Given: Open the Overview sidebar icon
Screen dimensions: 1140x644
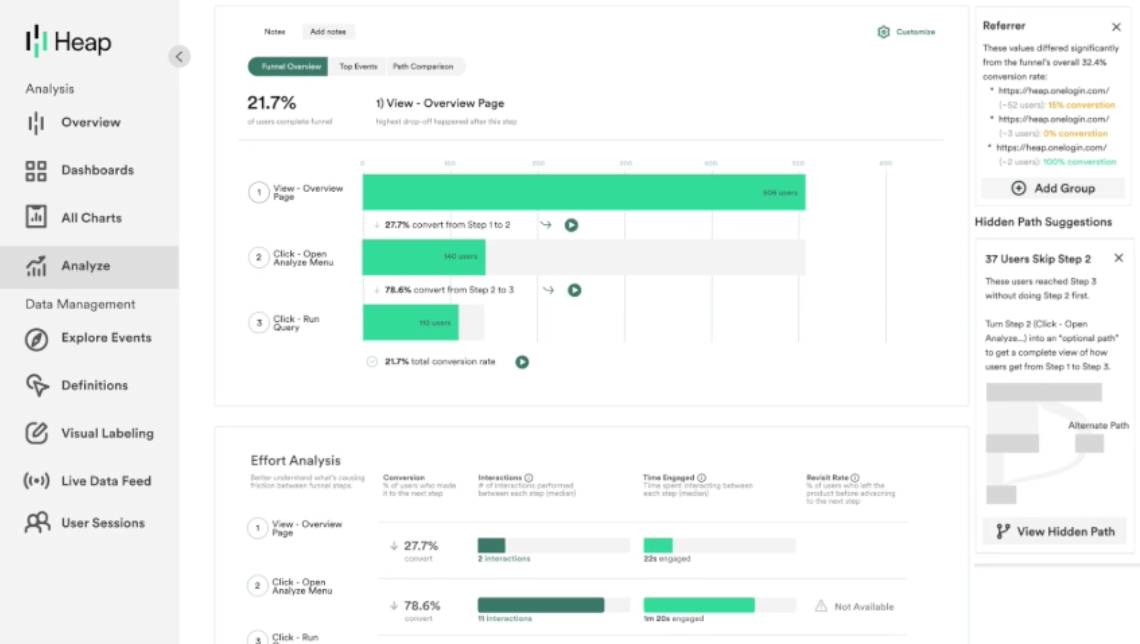Looking at the screenshot, I should (x=36, y=123).
